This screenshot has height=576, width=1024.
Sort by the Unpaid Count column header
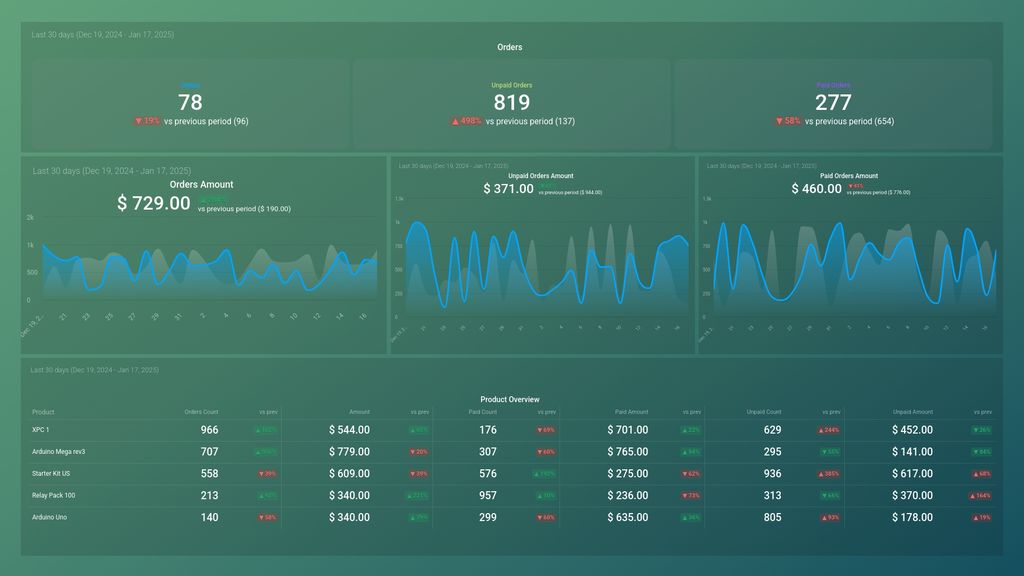point(764,412)
